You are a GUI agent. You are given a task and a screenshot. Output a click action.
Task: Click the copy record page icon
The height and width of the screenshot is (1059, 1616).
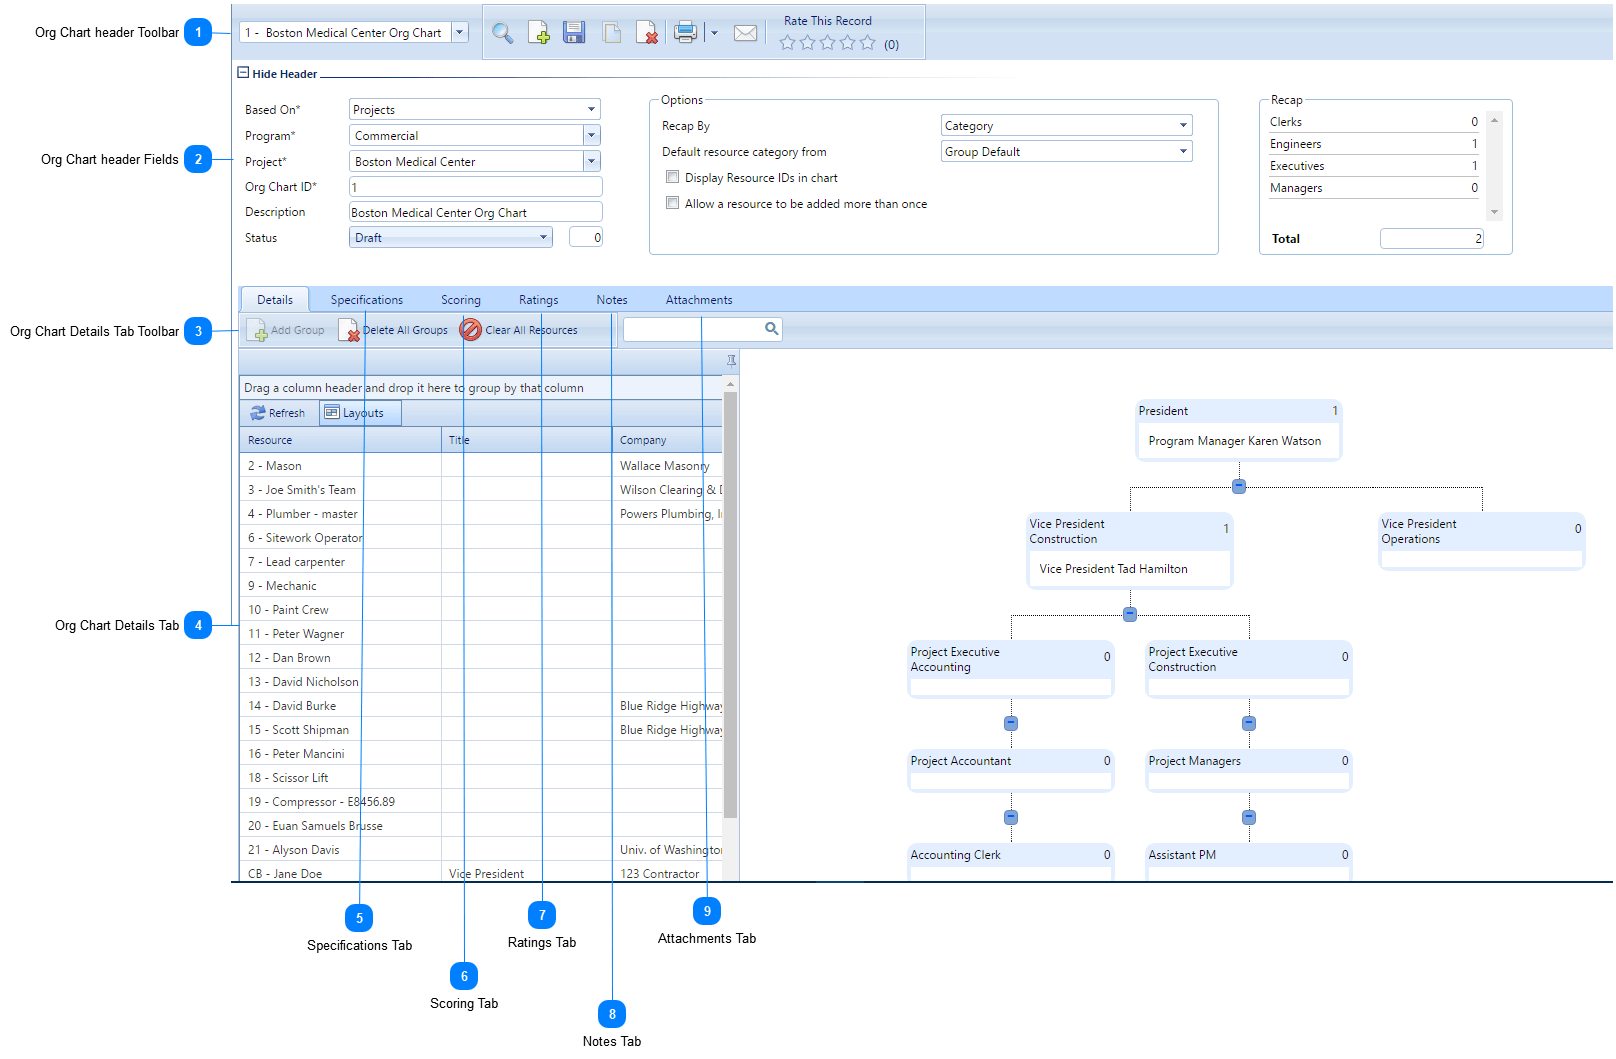pyautogui.click(x=612, y=33)
